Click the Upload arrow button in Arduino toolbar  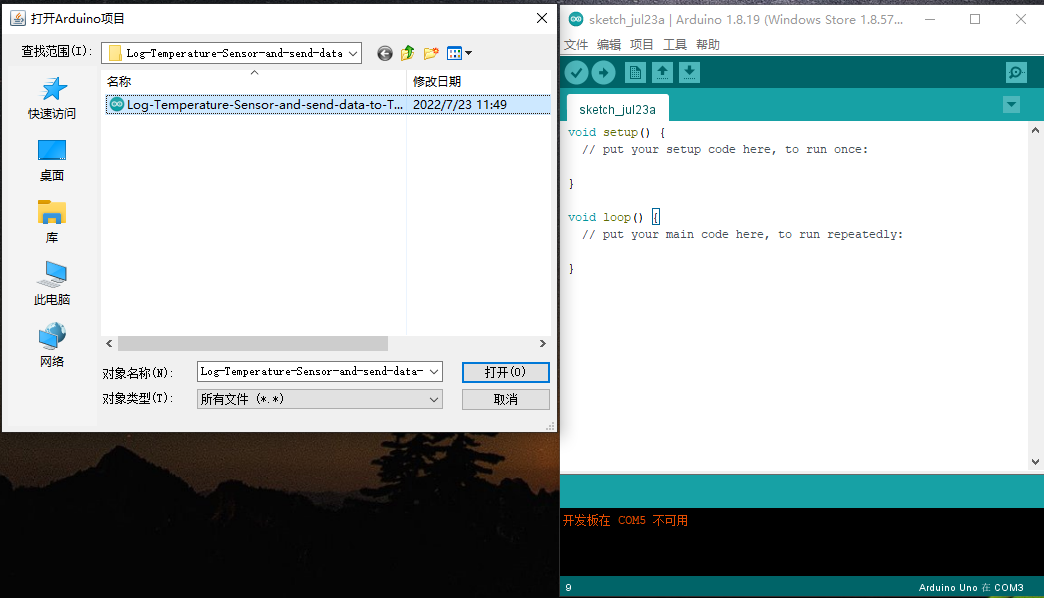tap(603, 73)
